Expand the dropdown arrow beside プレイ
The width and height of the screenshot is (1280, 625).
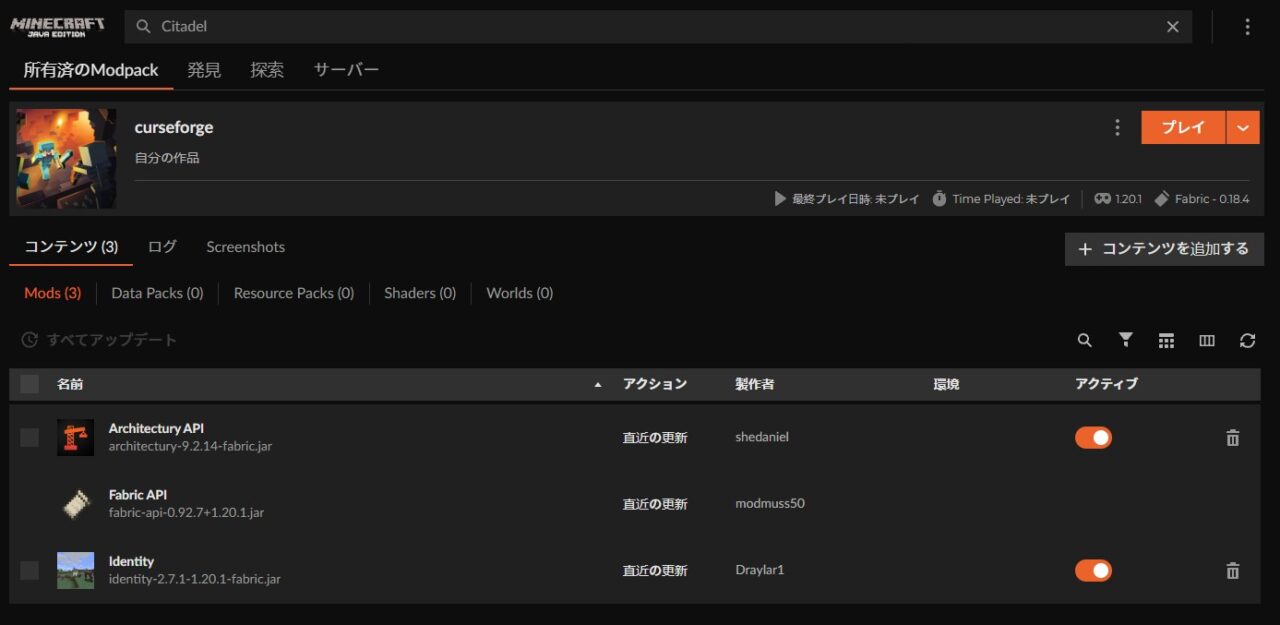tap(1243, 127)
